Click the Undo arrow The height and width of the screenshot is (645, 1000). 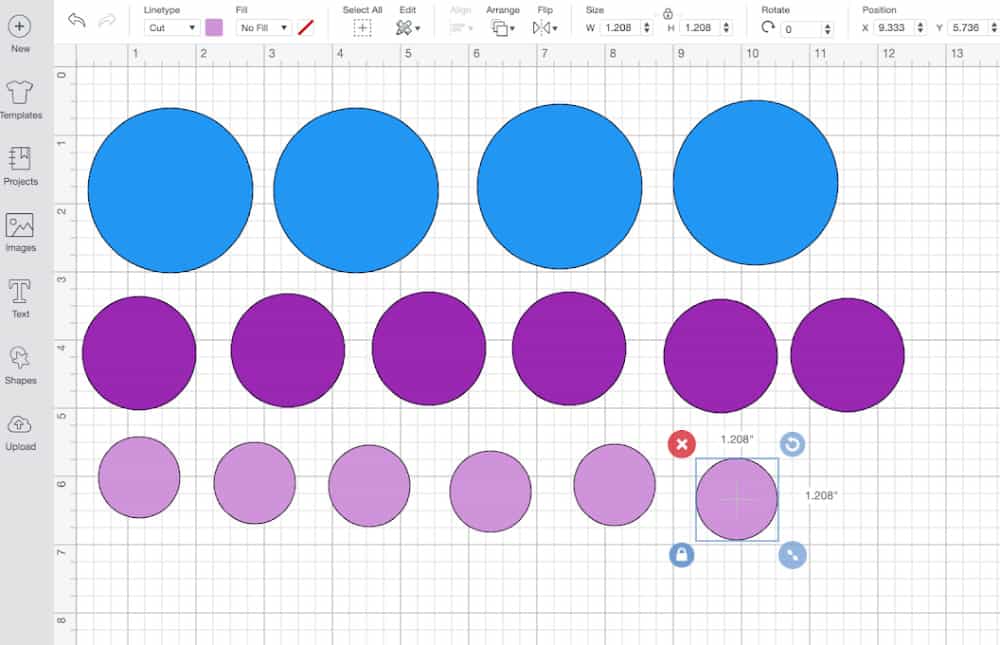point(77,20)
